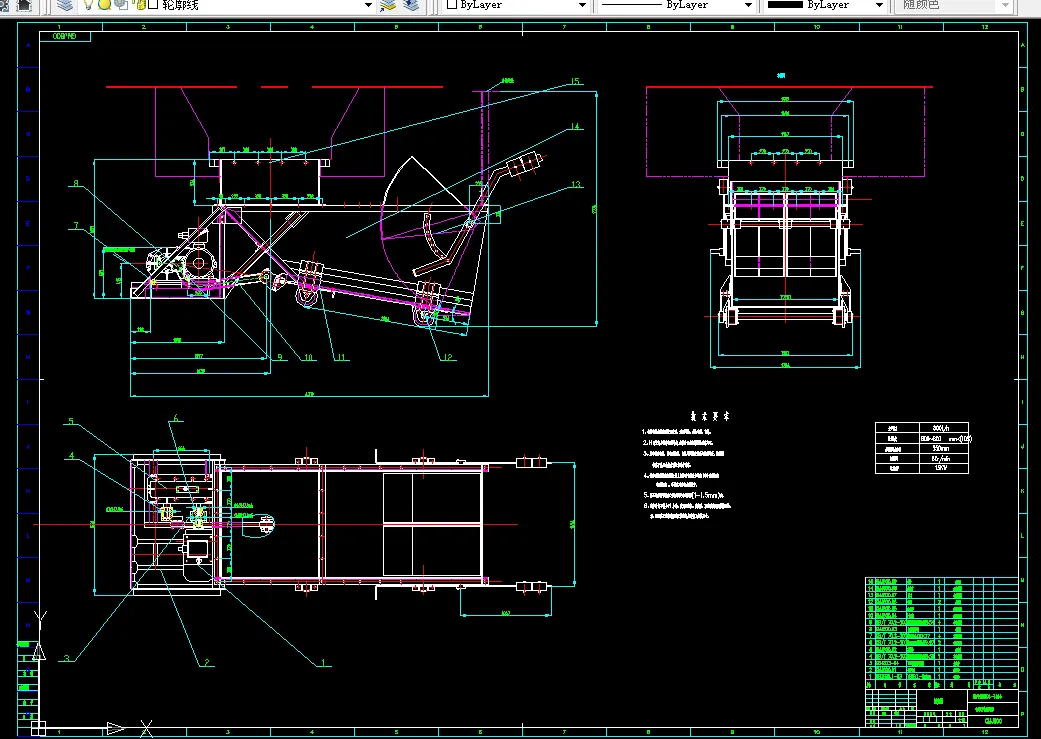Click the layer color square beside 轮廓线
Image resolution: width=1041 pixels, height=739 pixels.
[x=153, y=5]
